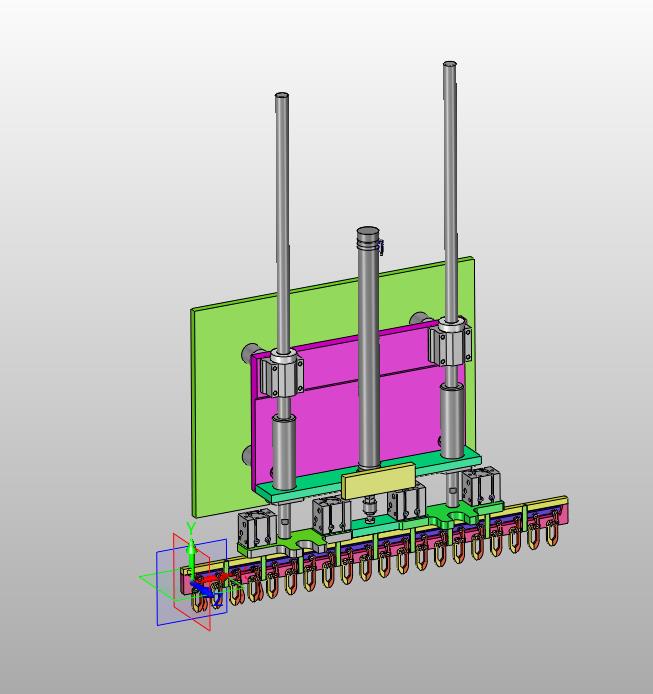Viewport: 653px width, 694px height.
Task: Select the right linear bearing block
Action: tap(450, 342)
